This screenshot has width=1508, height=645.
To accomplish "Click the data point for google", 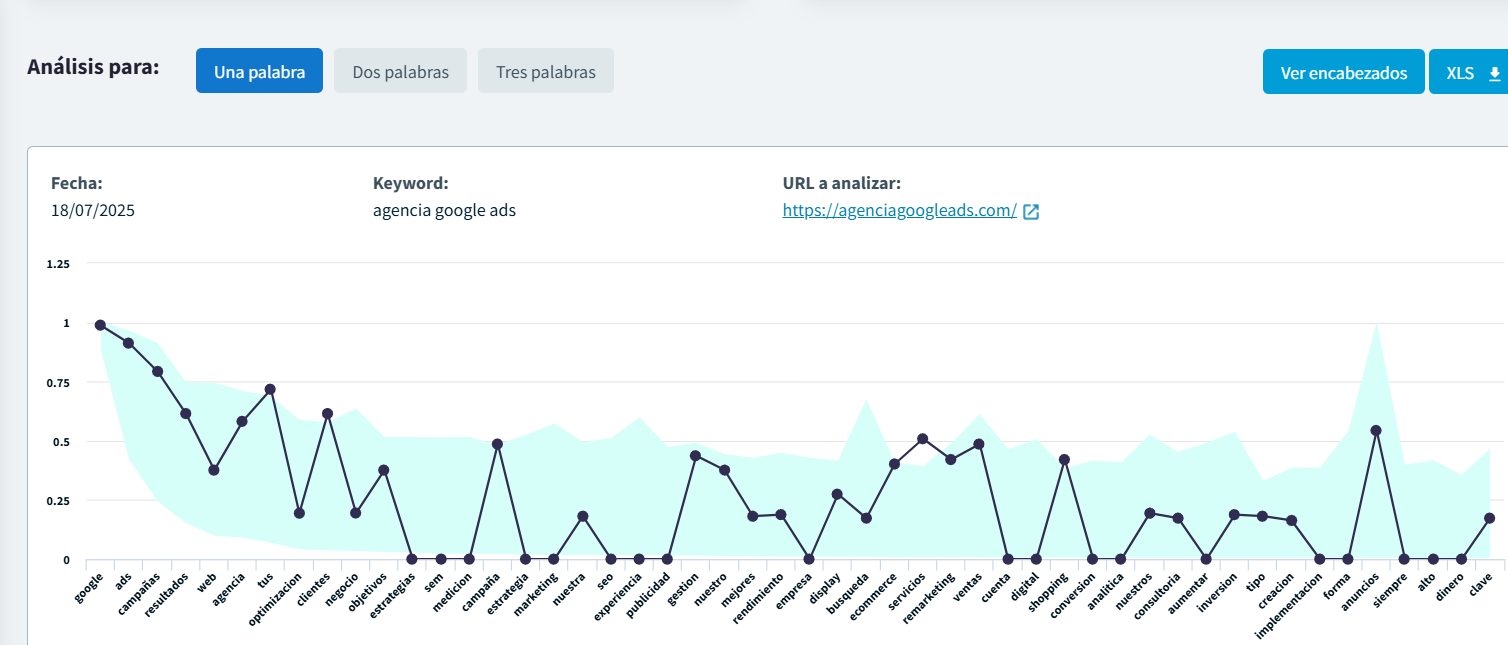I will click(x=100, y=325).
